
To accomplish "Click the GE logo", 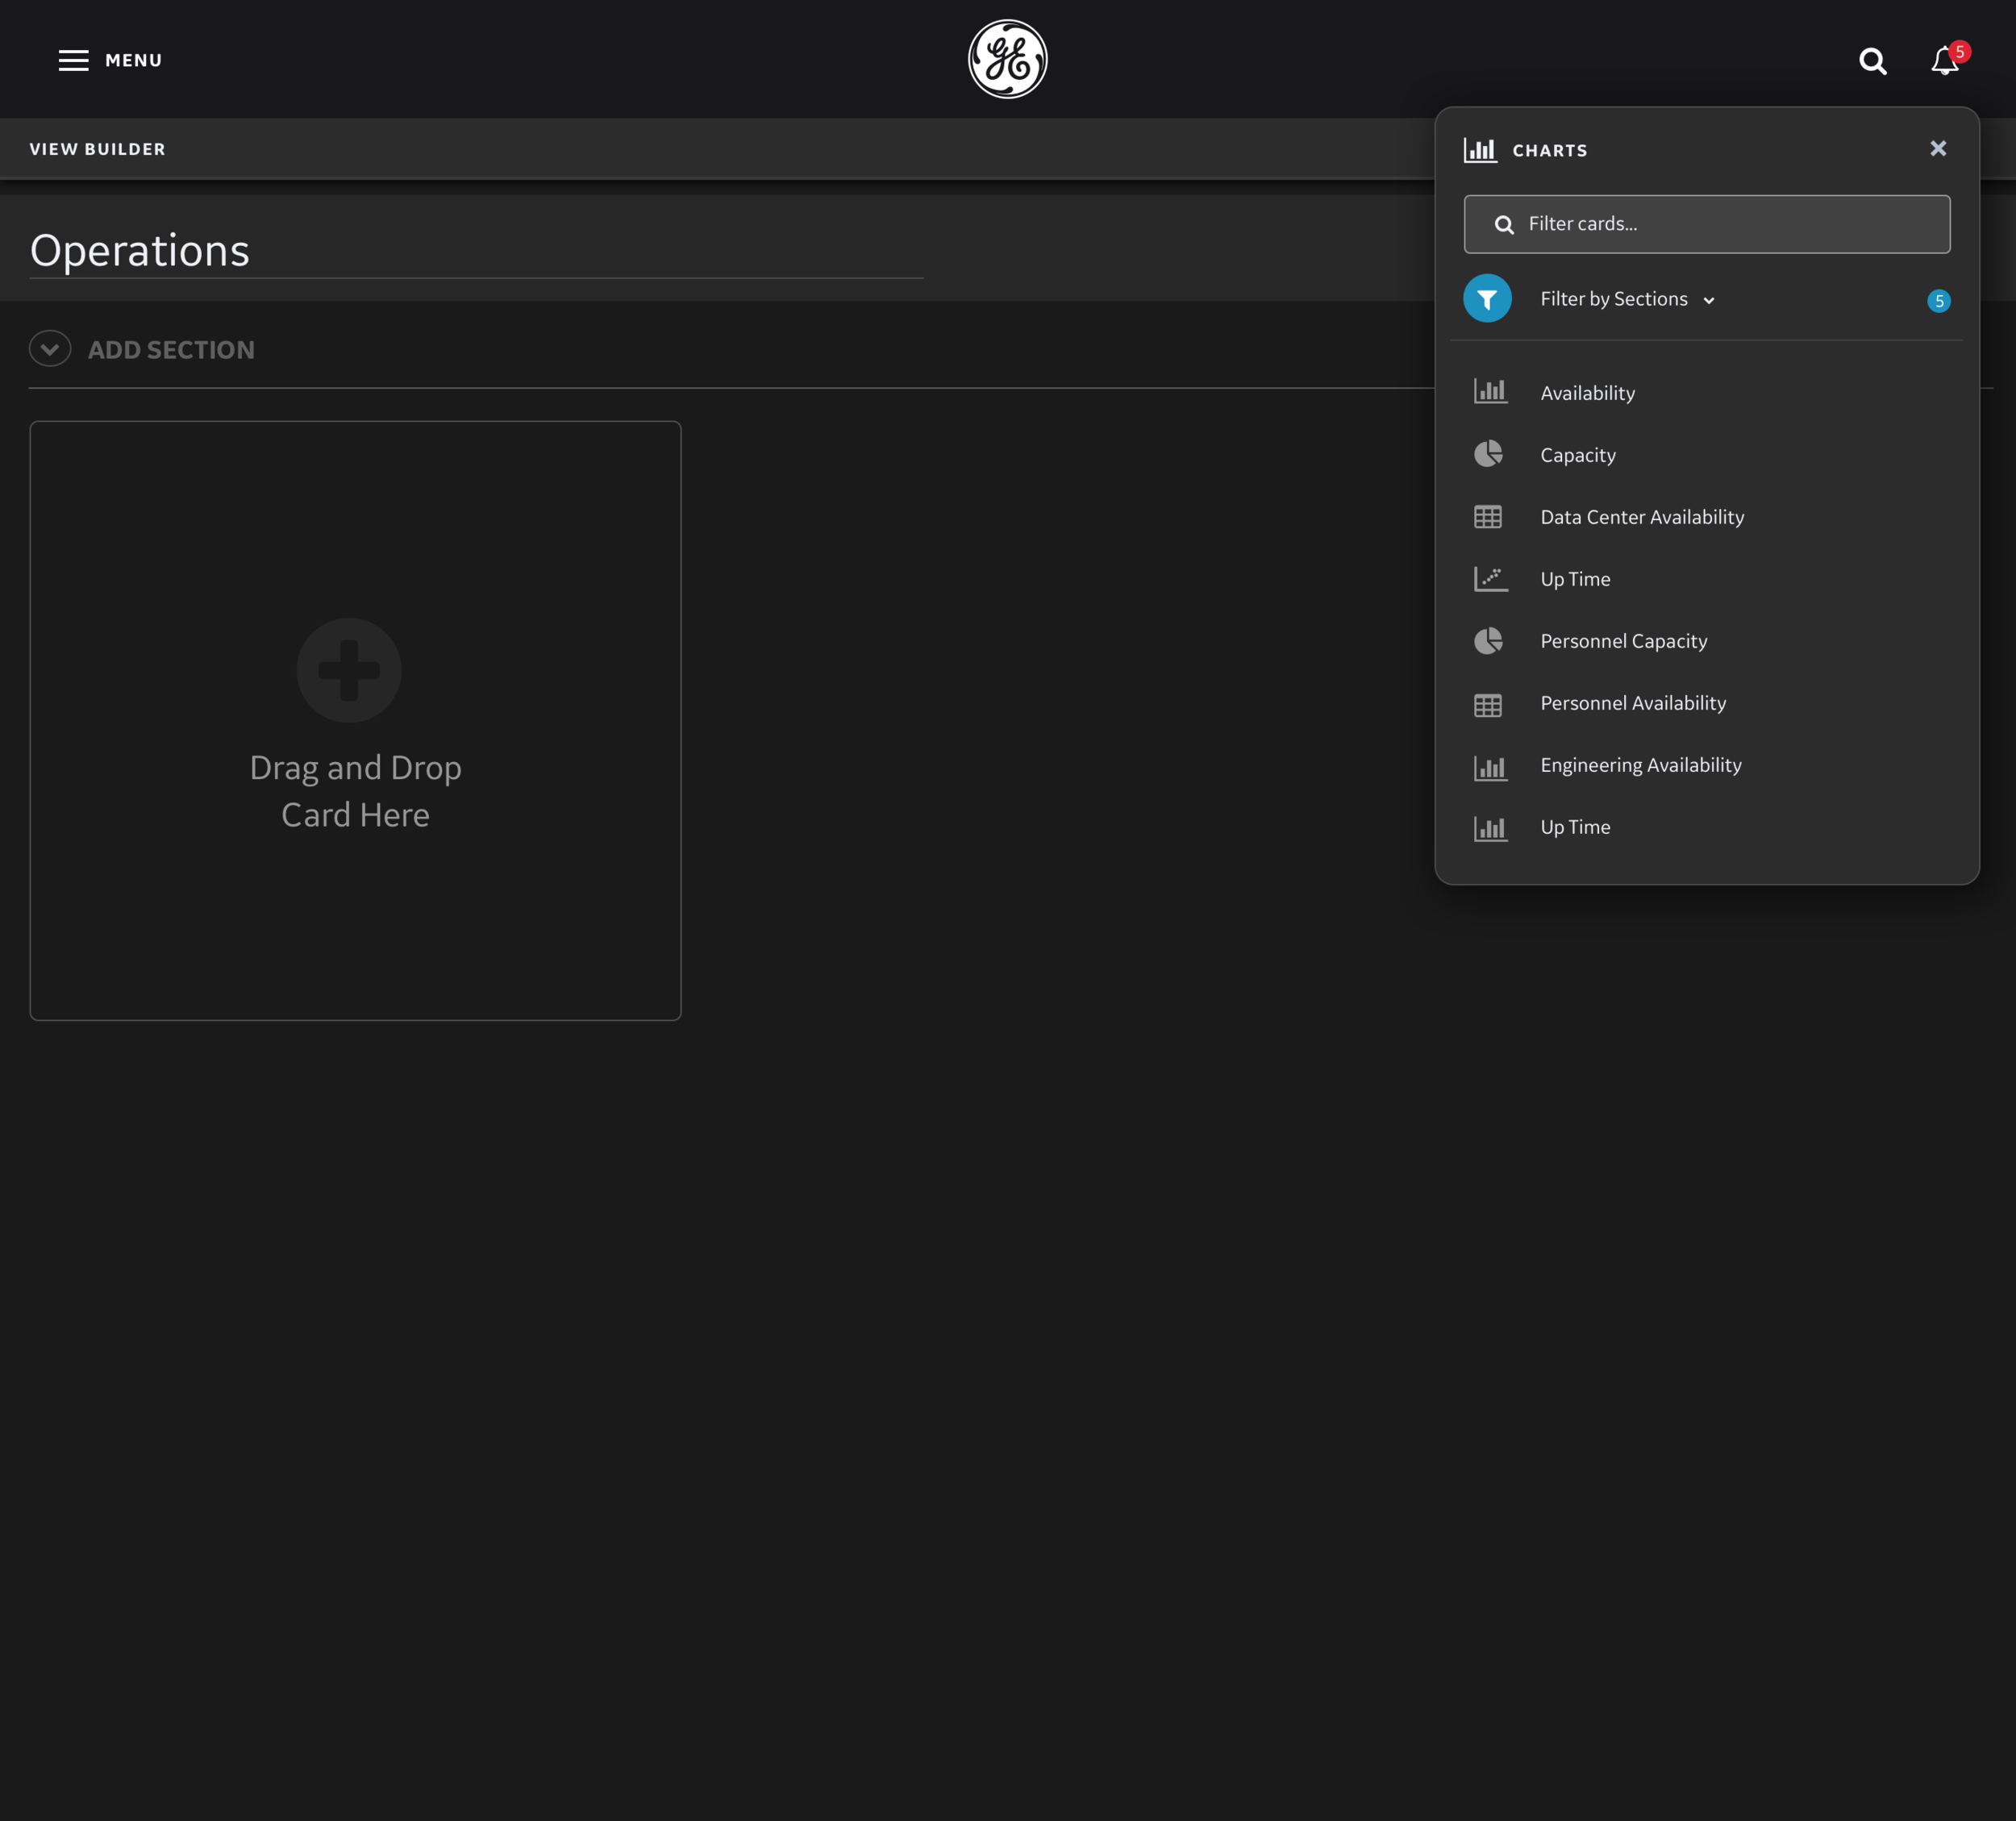I will point(1007,59).
